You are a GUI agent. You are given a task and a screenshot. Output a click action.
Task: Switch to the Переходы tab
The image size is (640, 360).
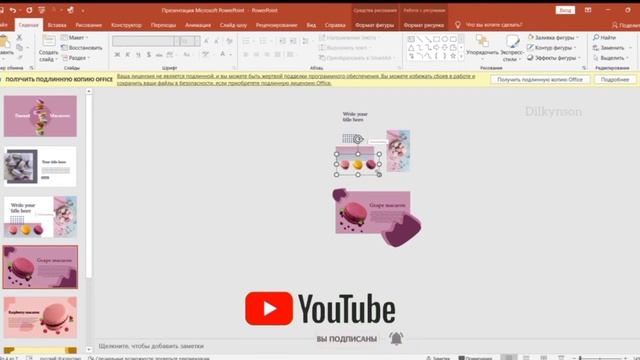click(x=163, y=25)
